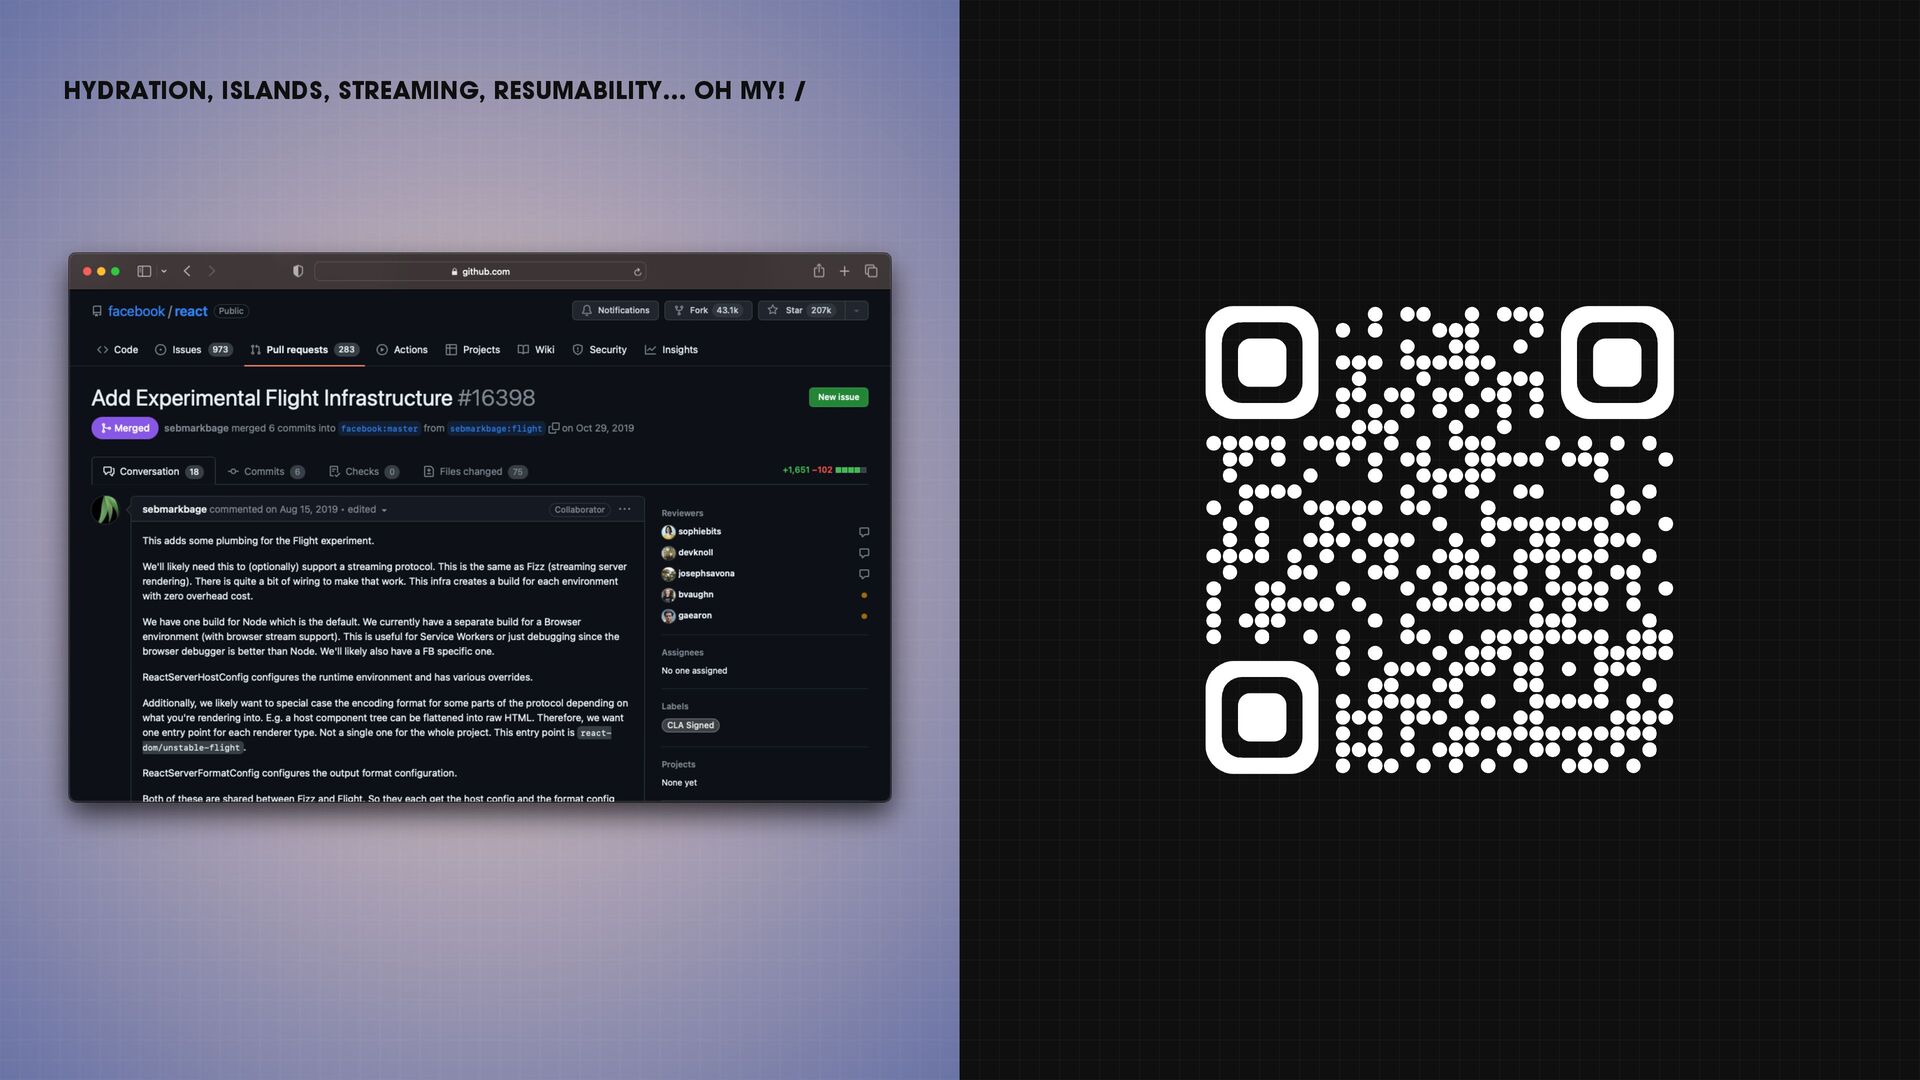Click the Safari sidebar toggle icon
The width and height of the screenshot is (1920, 1080).
tap(144, 271)
